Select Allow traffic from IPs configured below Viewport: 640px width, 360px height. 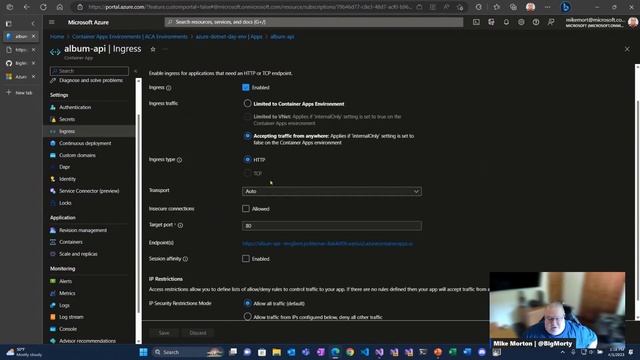tap(247, 317)
